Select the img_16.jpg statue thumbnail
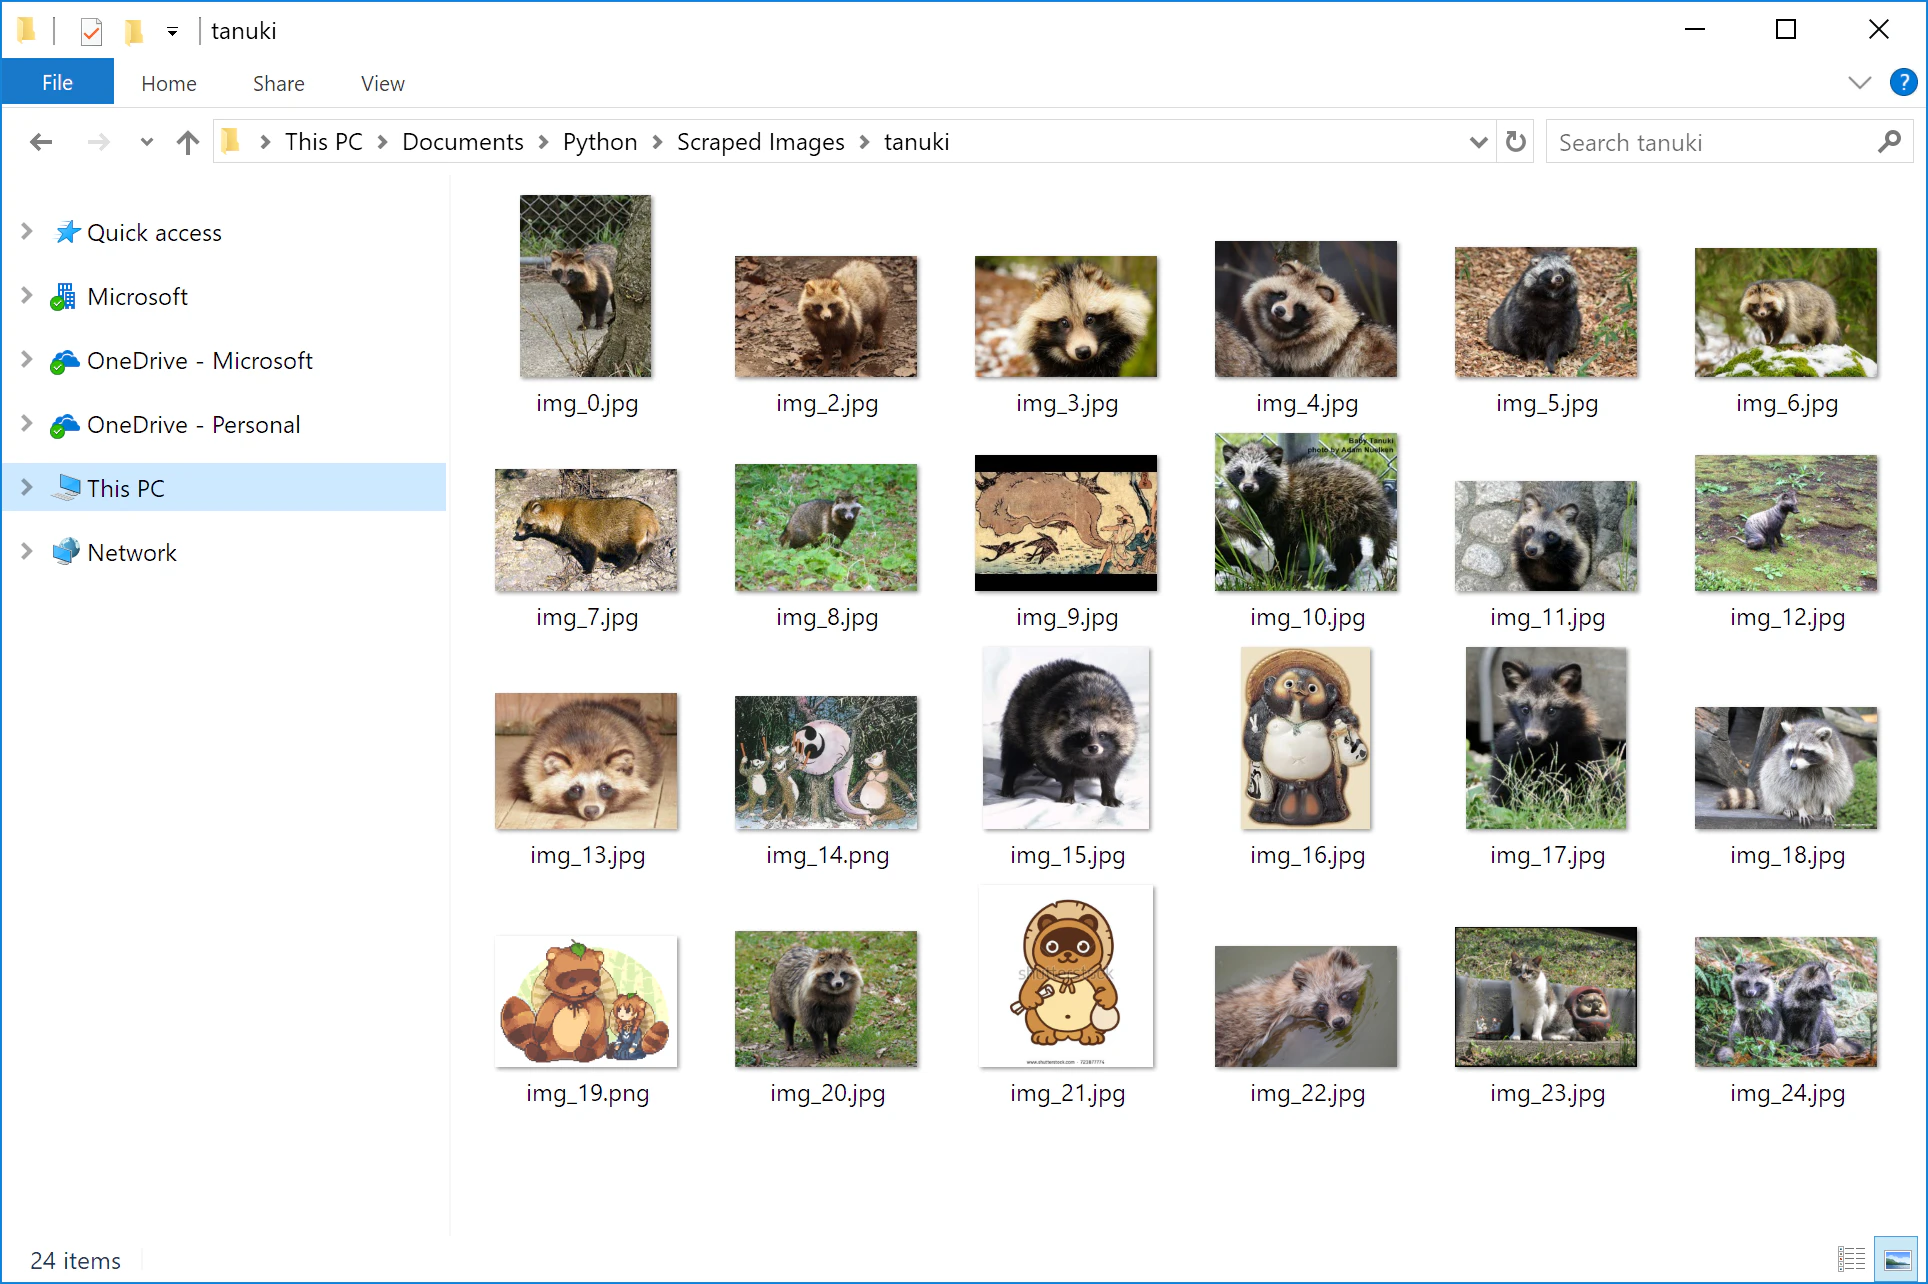The width and height of the screenshot is (1928, 1284). [x=1306, y=738]
